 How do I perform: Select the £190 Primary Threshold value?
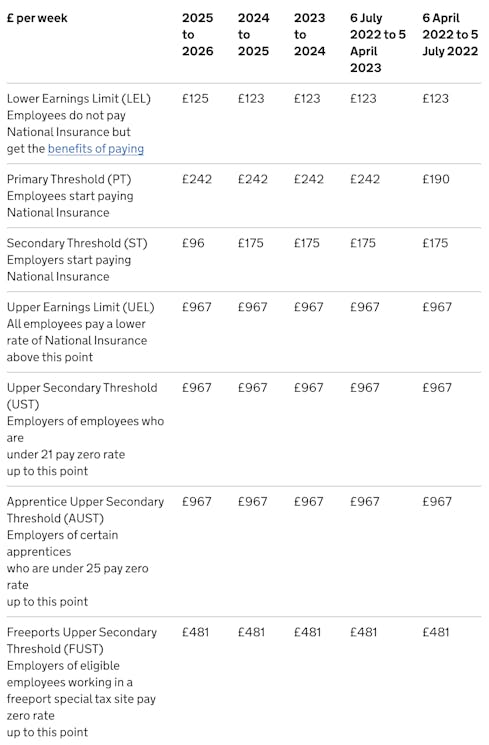[436, 180]
